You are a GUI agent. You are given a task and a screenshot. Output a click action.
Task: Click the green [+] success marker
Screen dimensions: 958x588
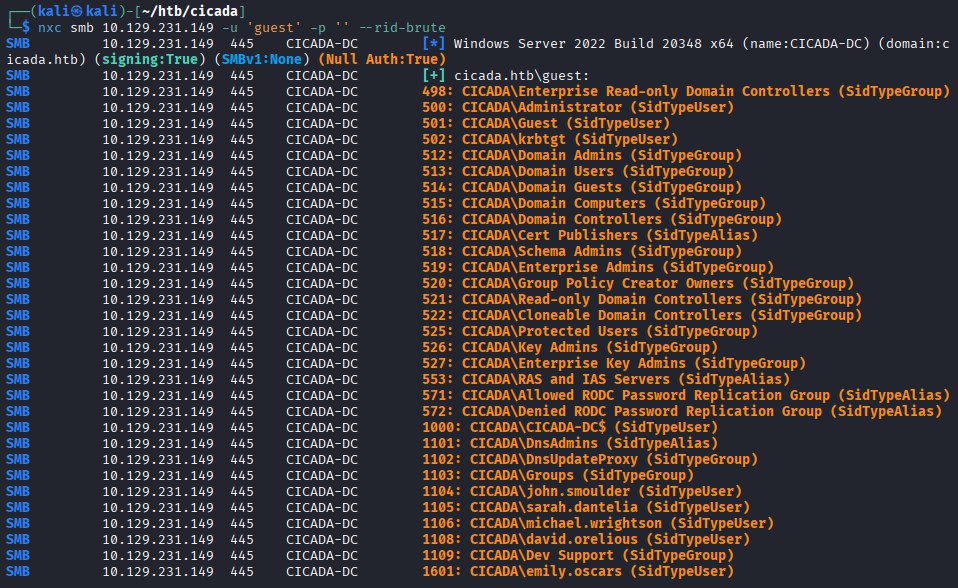pyautogui.click(x=433, y=76)
